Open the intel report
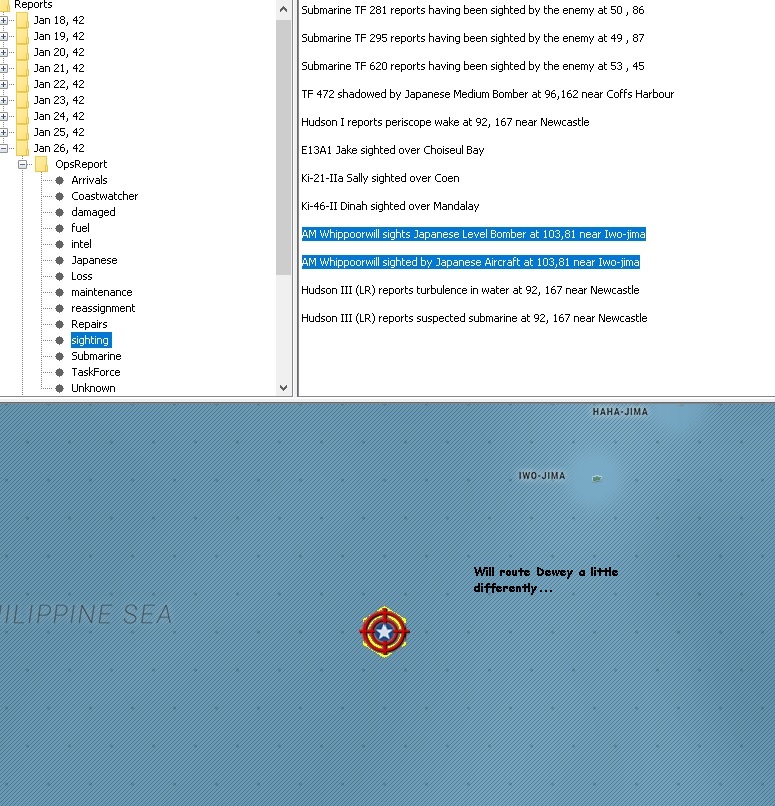 click(81, 244)
